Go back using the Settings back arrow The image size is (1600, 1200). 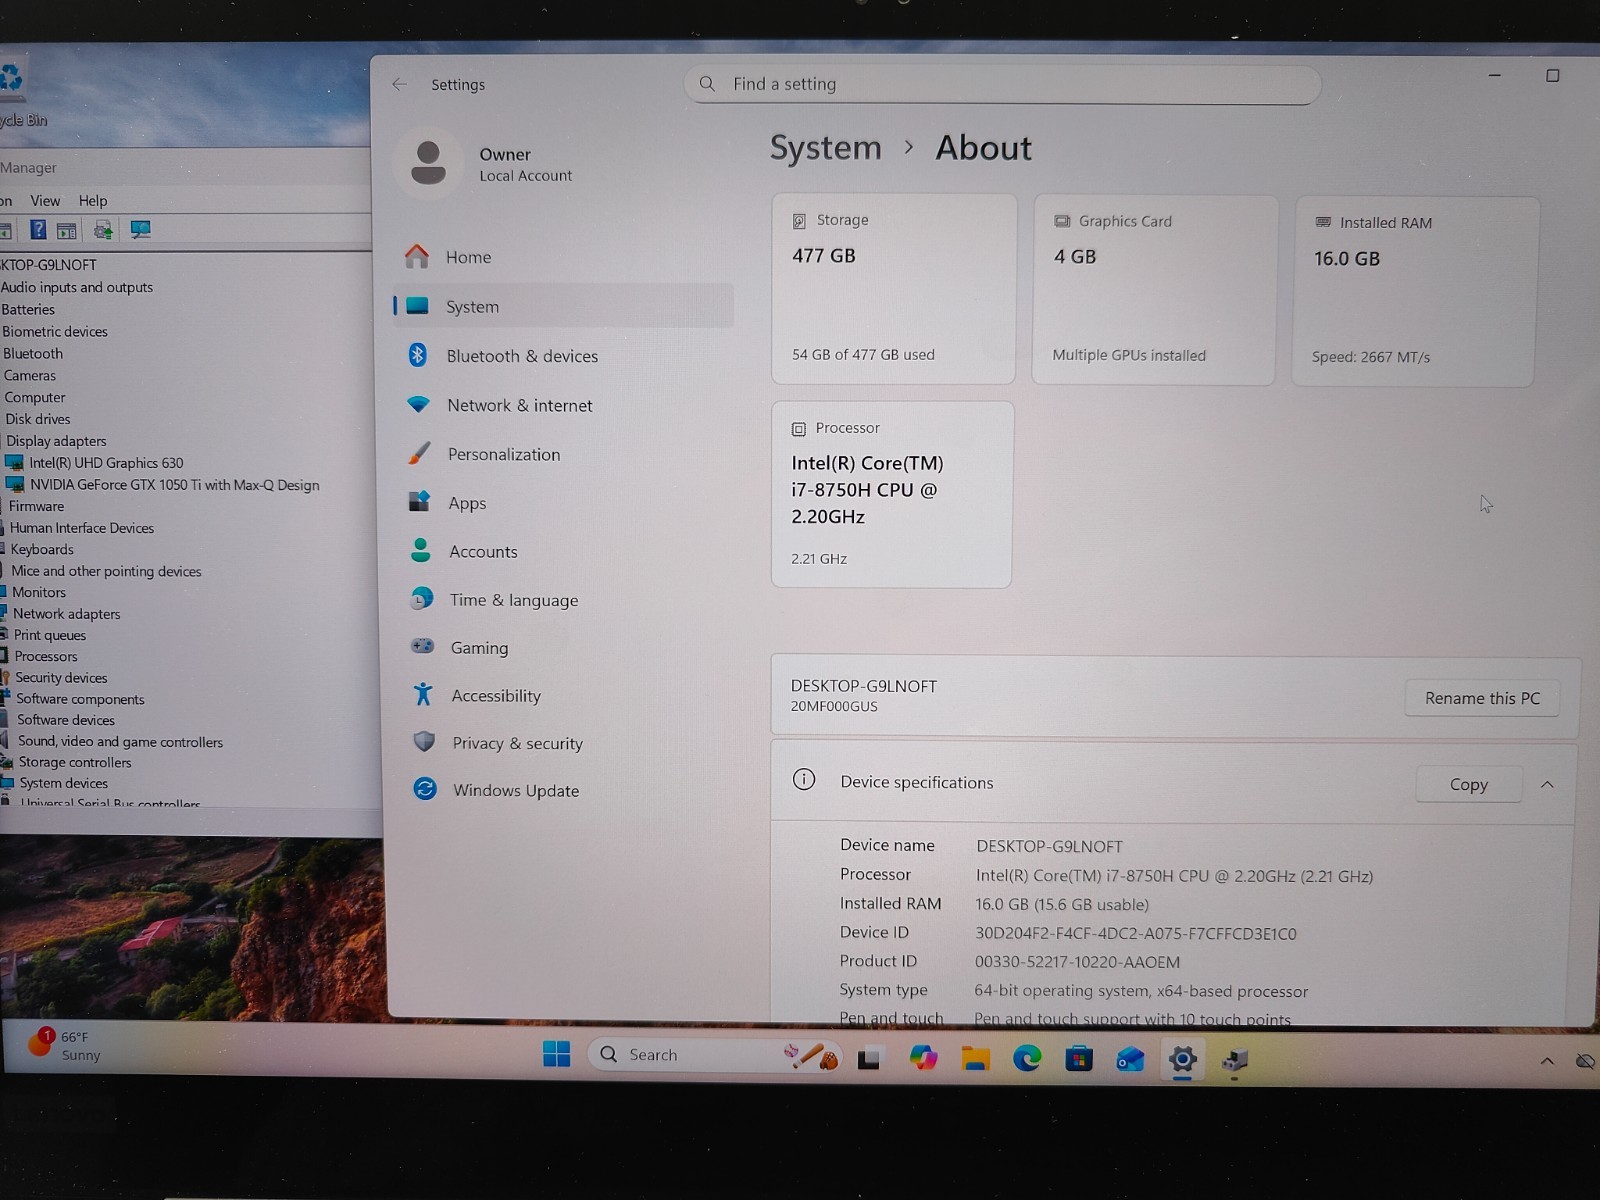click(400, 85)
